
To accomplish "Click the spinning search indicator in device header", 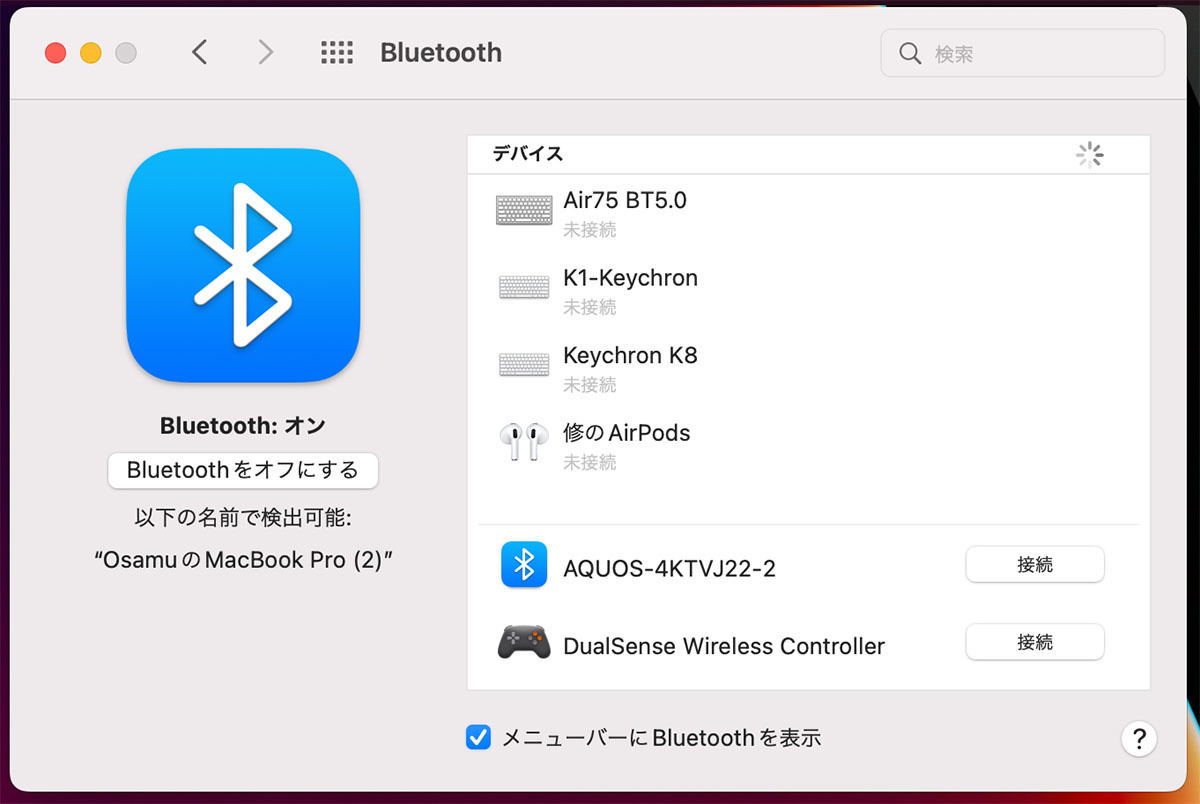I will (1089, 155).
